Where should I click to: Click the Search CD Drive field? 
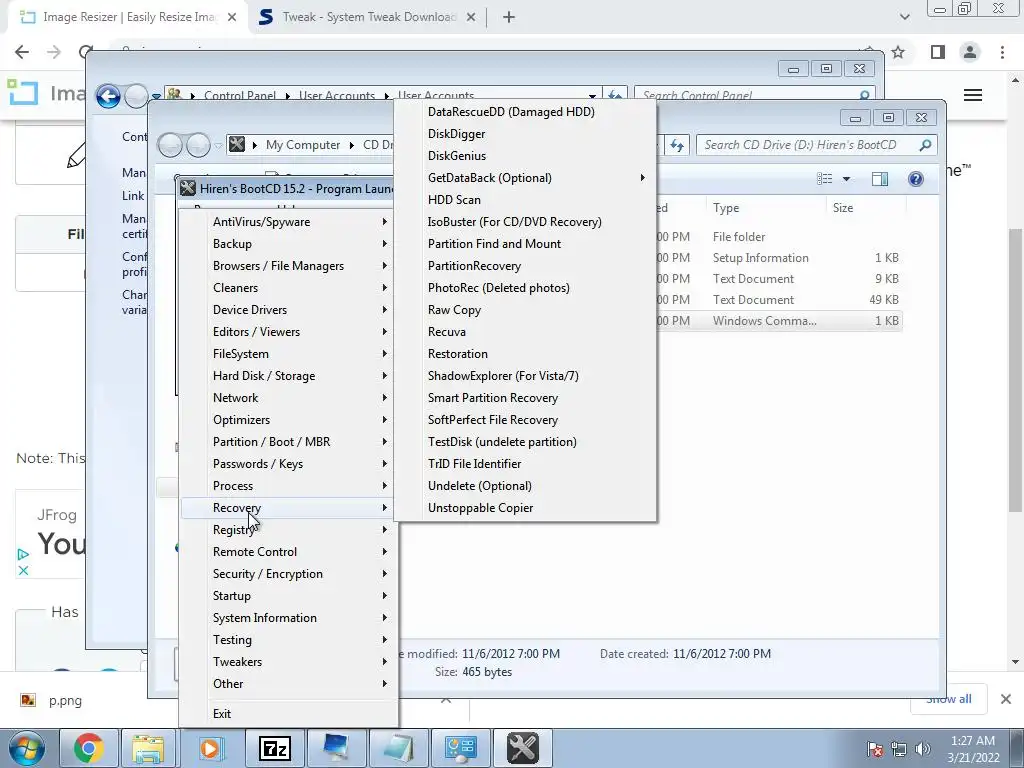pos(816,145)
